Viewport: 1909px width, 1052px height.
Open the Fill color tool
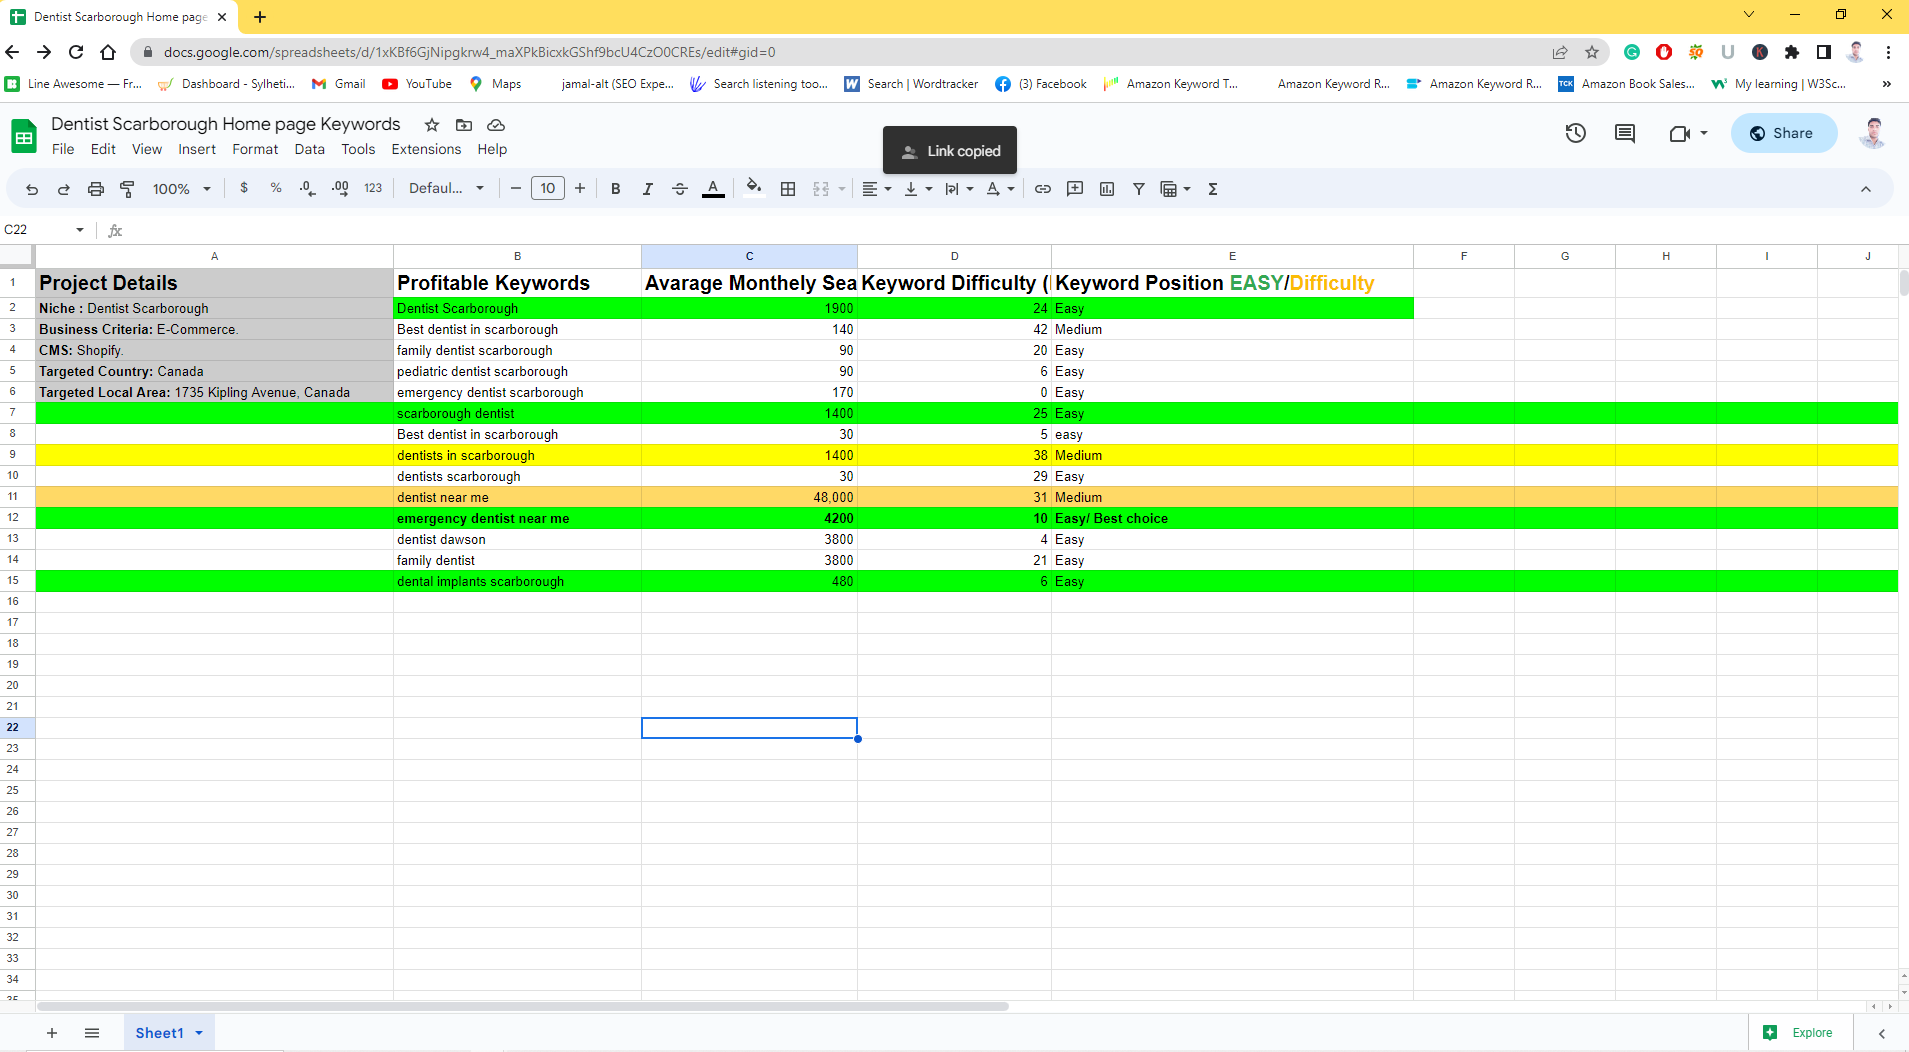pyautogui.click(x=753, y=188)
